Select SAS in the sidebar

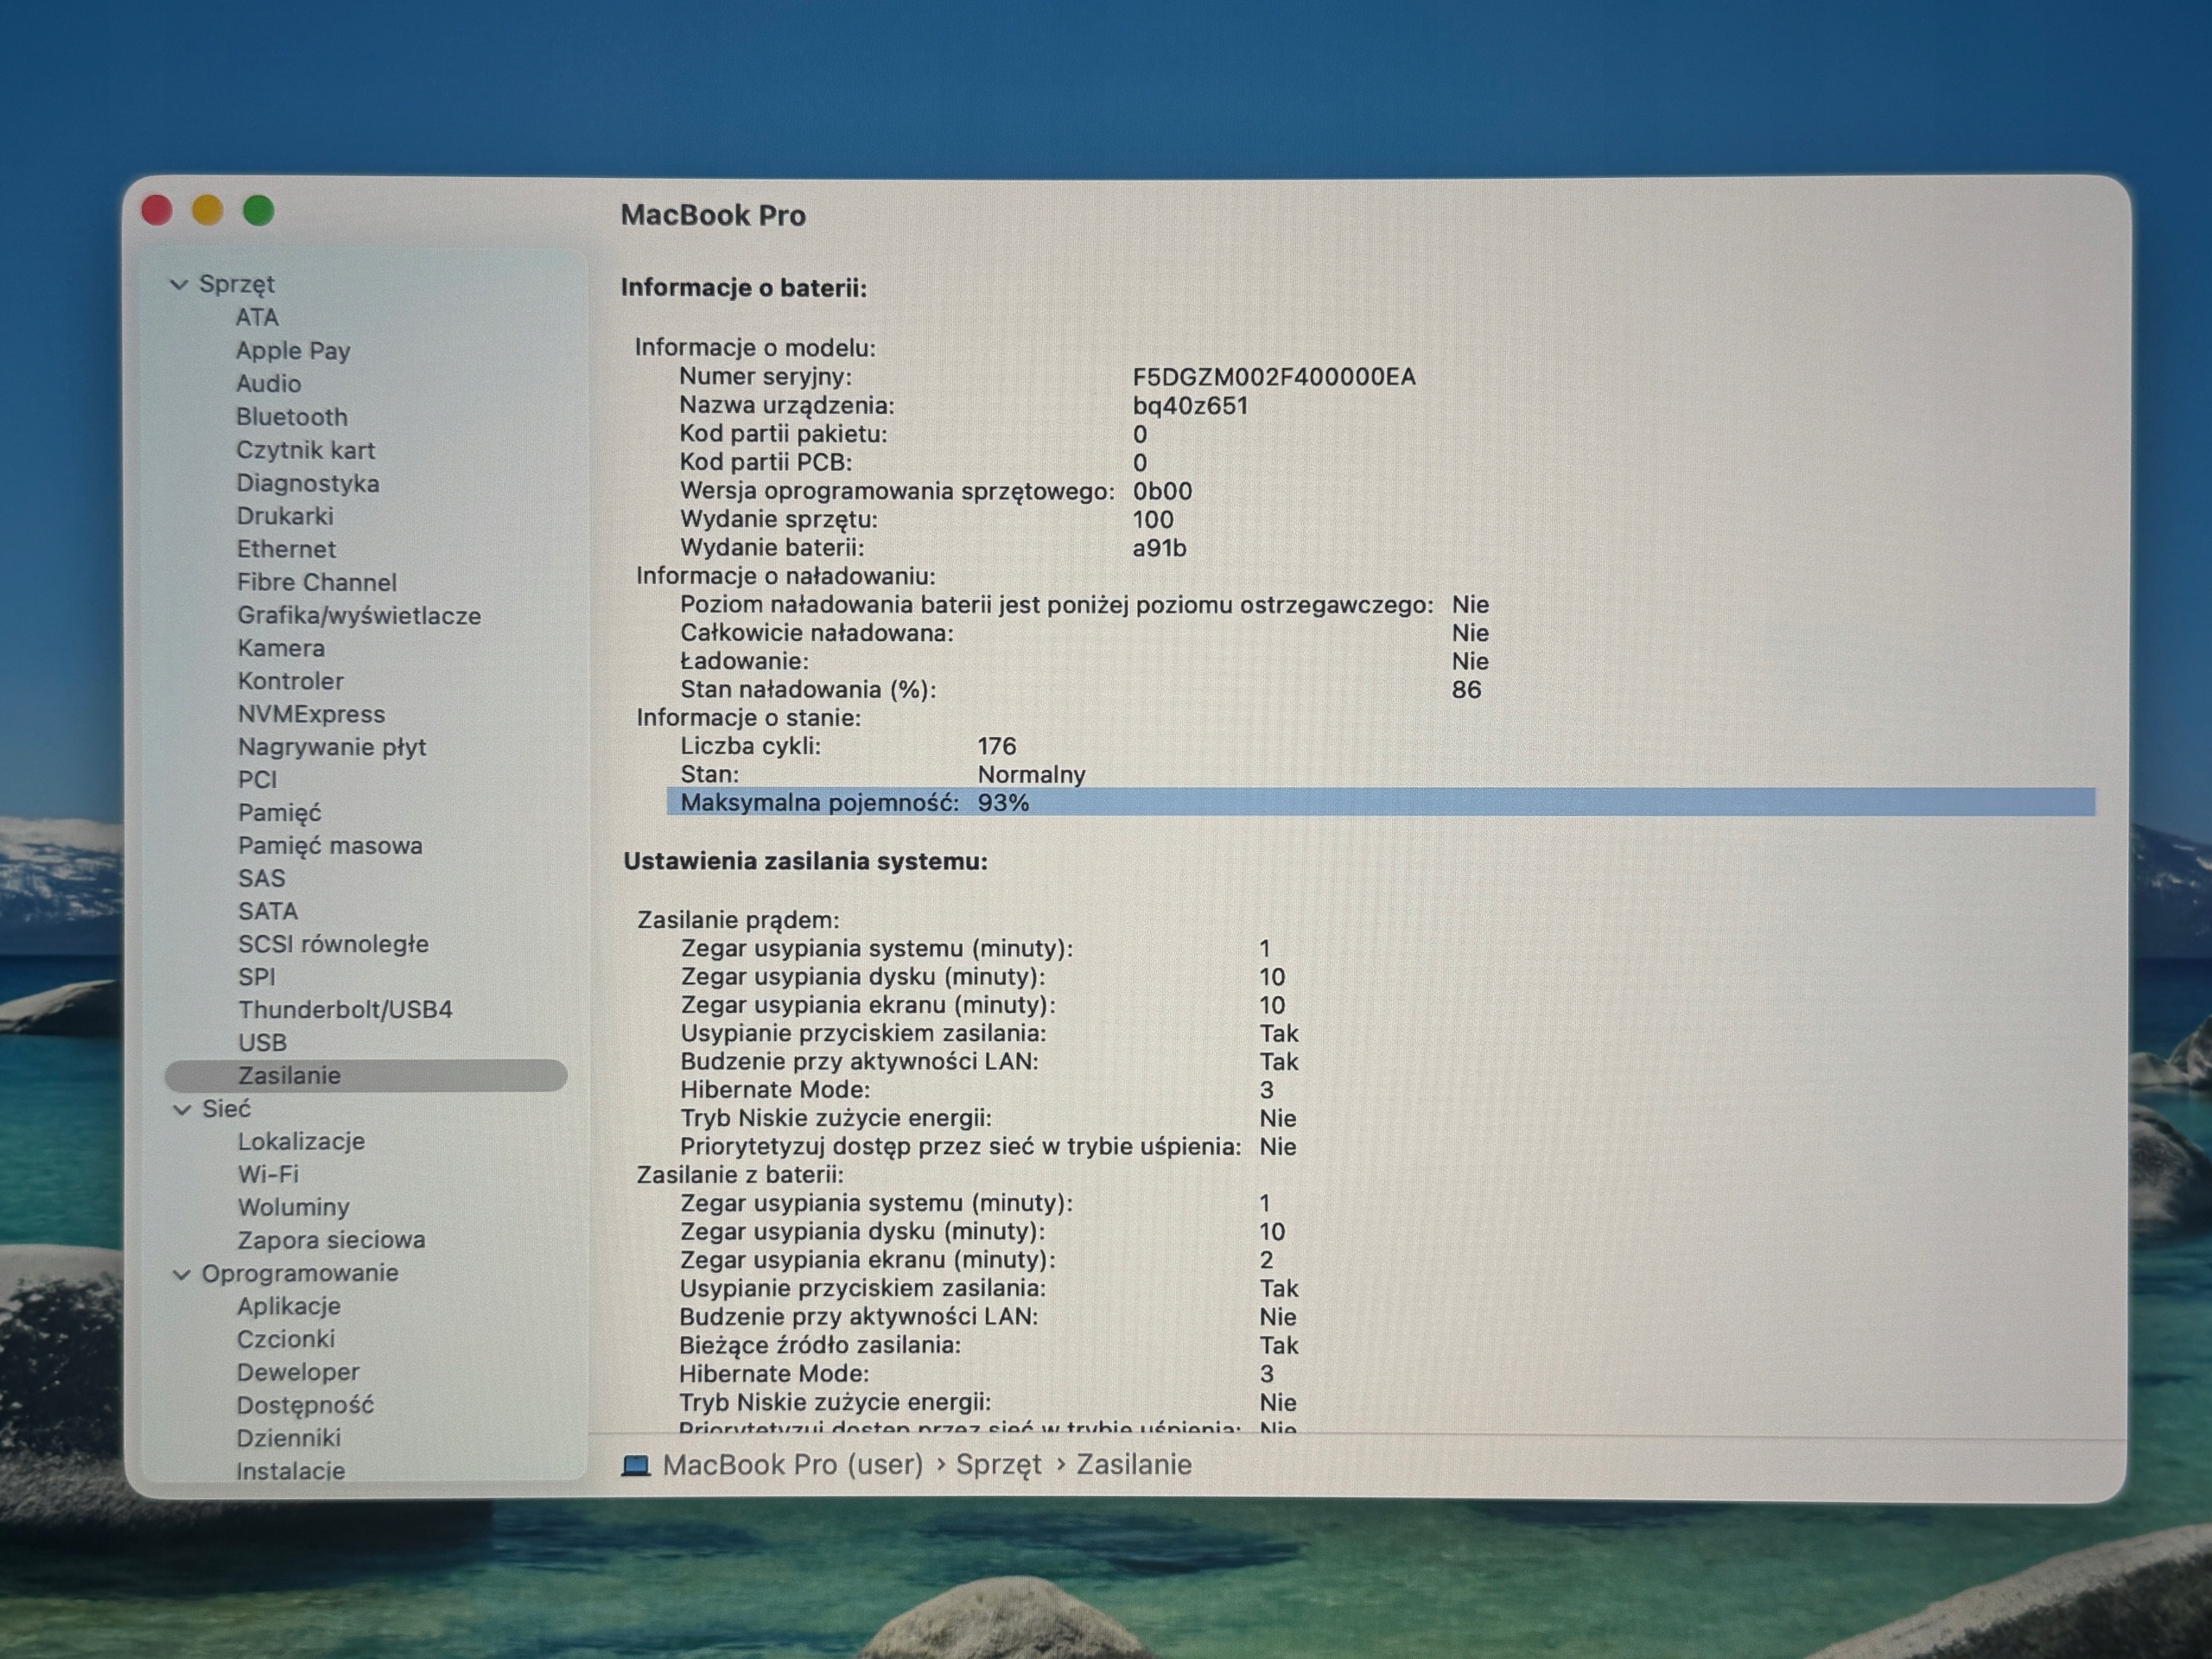(x=262, y=879)
